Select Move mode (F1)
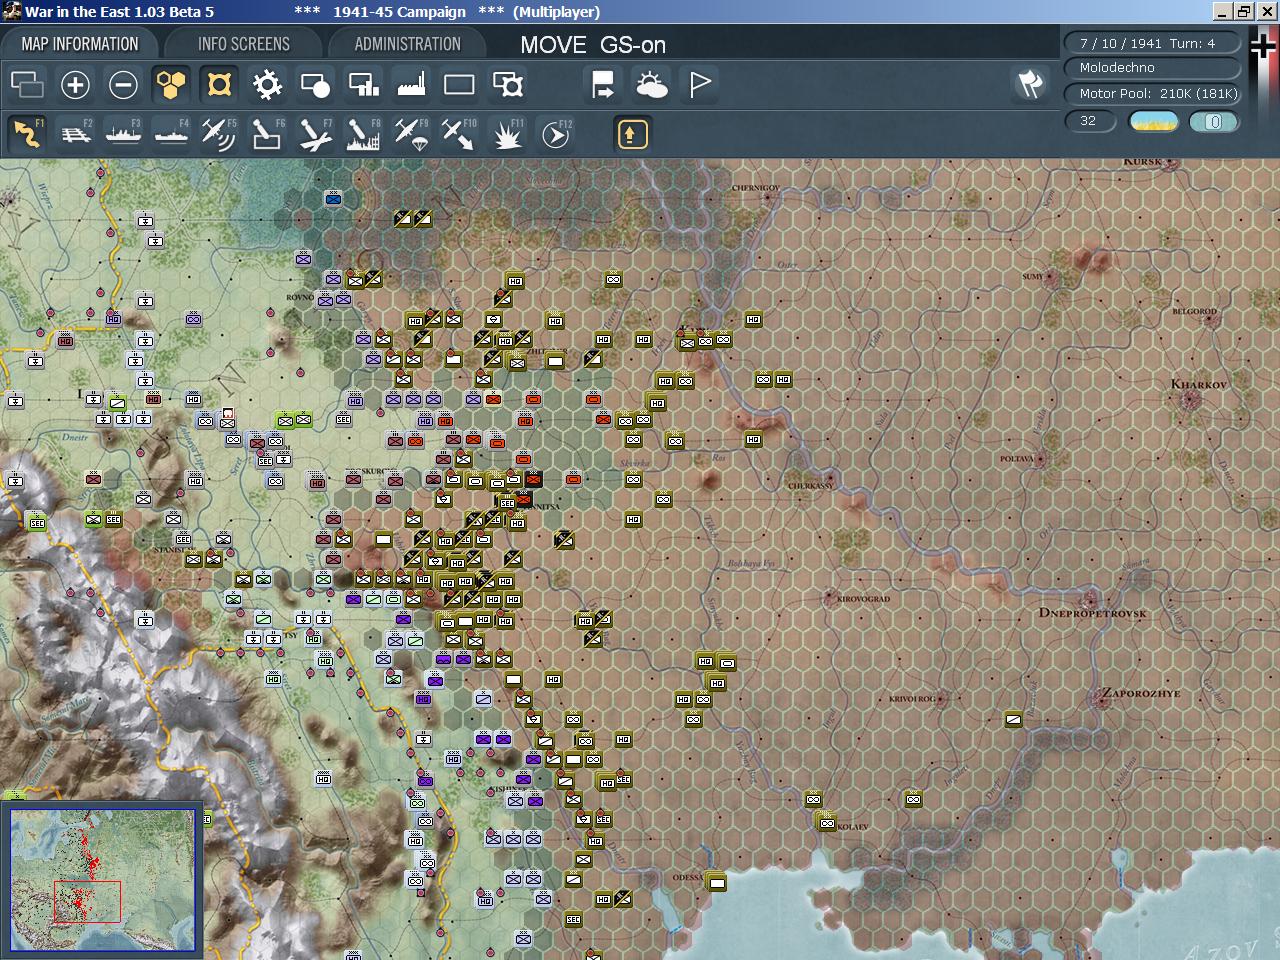 (x=28, y=134)
